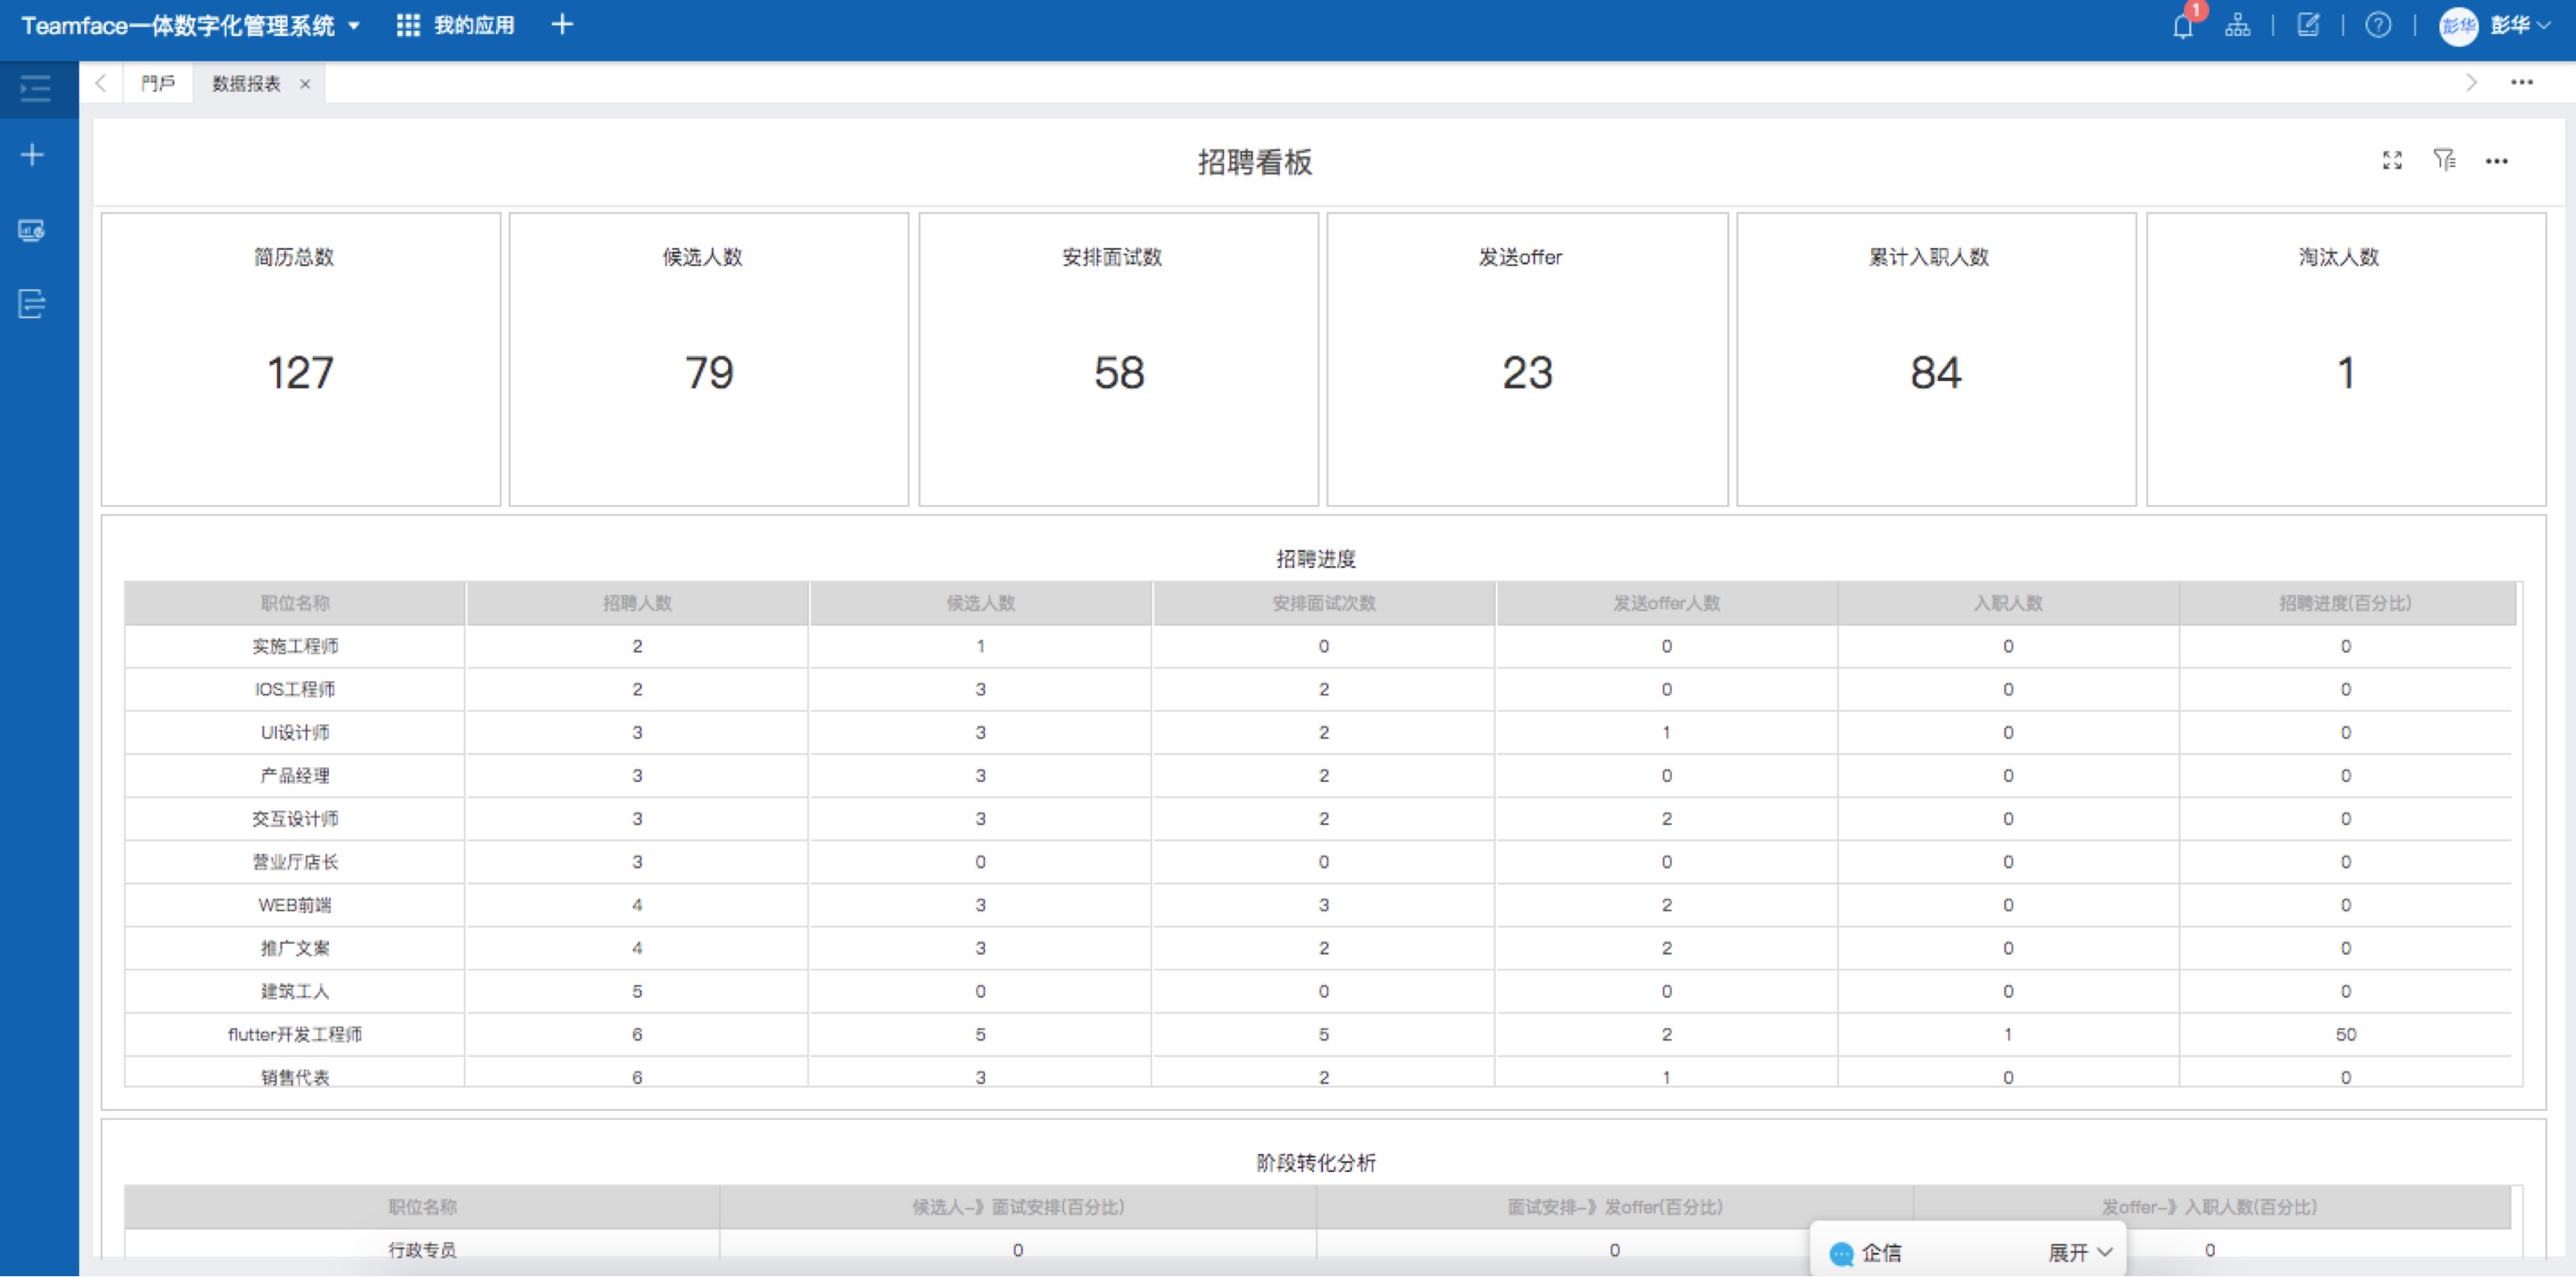
Task: Select the WEB前端 row
Action: tap(1318, 905)
